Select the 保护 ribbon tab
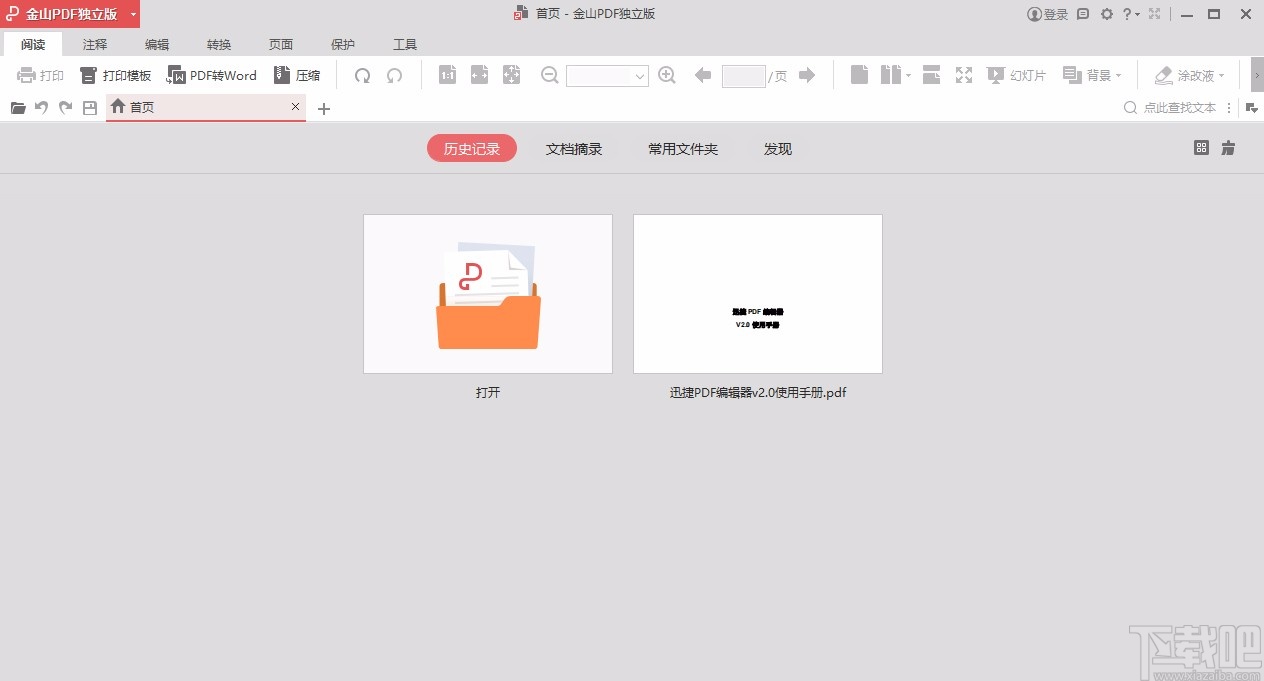The image size is (1264, 681). click(343, 44)
